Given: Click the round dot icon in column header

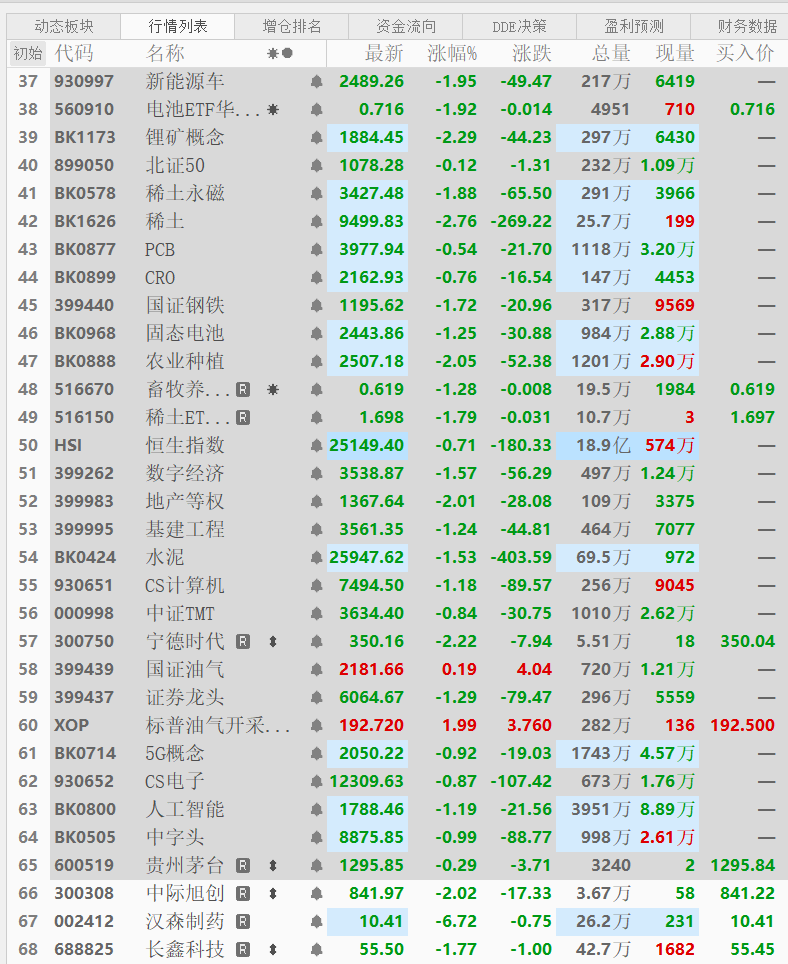Looking at the screenshot, I should tap(287, 53).
